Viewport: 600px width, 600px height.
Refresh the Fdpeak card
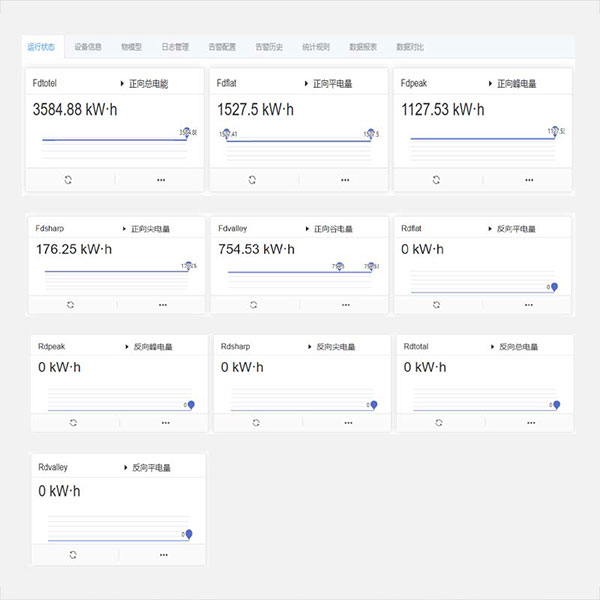(435, 179)
